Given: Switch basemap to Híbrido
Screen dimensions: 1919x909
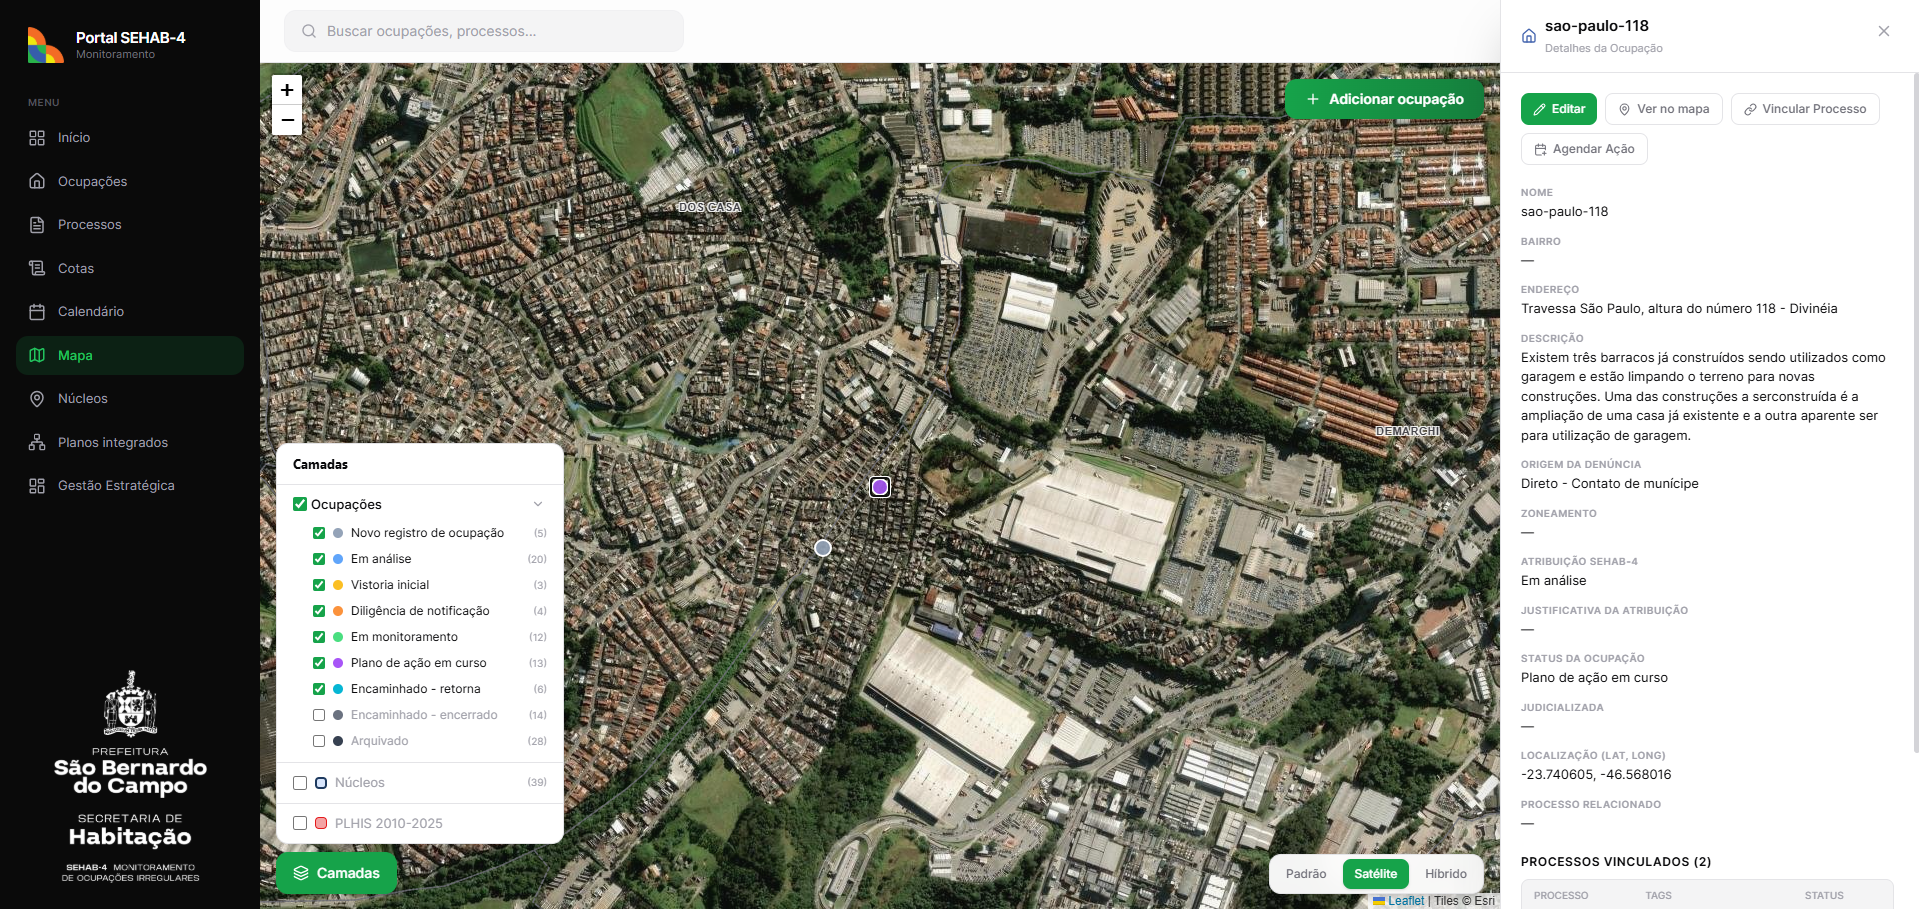Looking at the screenshot, I should point(1446,874).
